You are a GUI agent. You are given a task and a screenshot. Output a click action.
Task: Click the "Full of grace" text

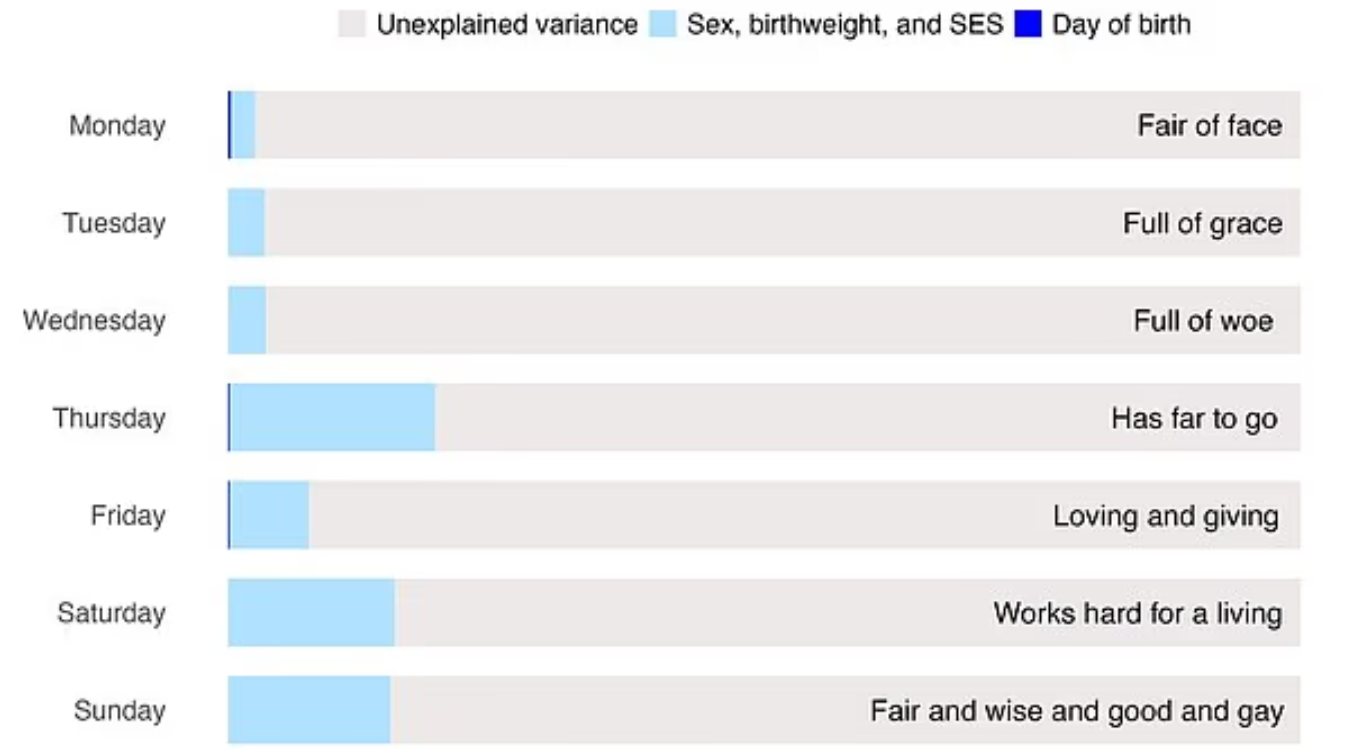click(x=1202, y=223)
